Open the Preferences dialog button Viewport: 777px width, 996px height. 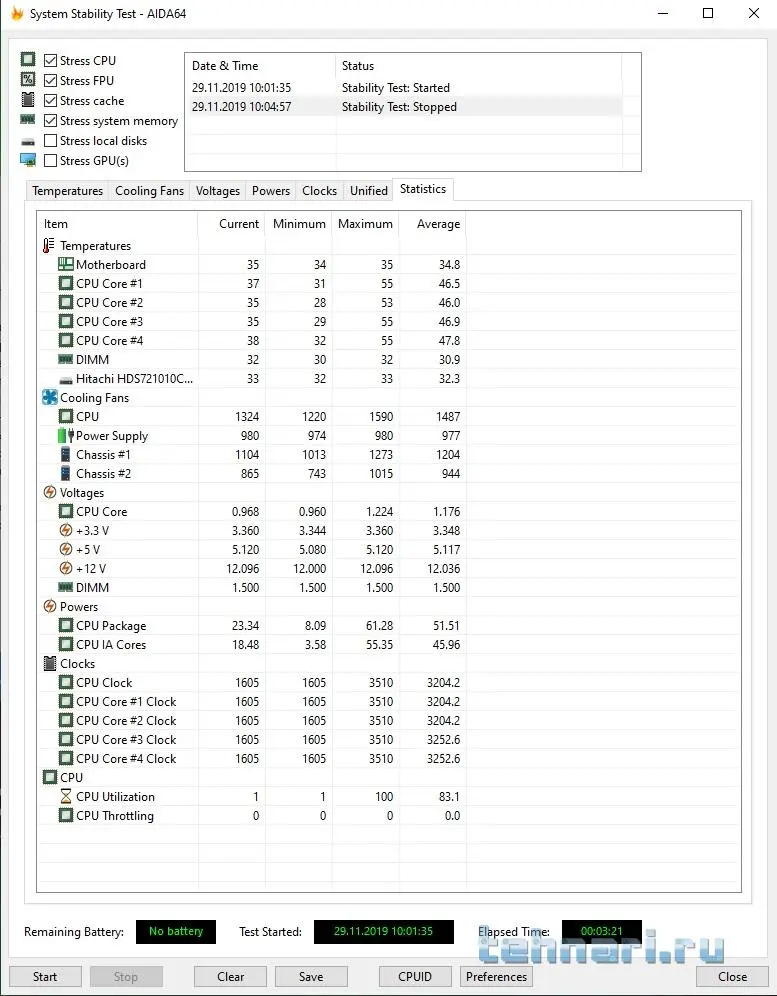(x=496, y=977)
